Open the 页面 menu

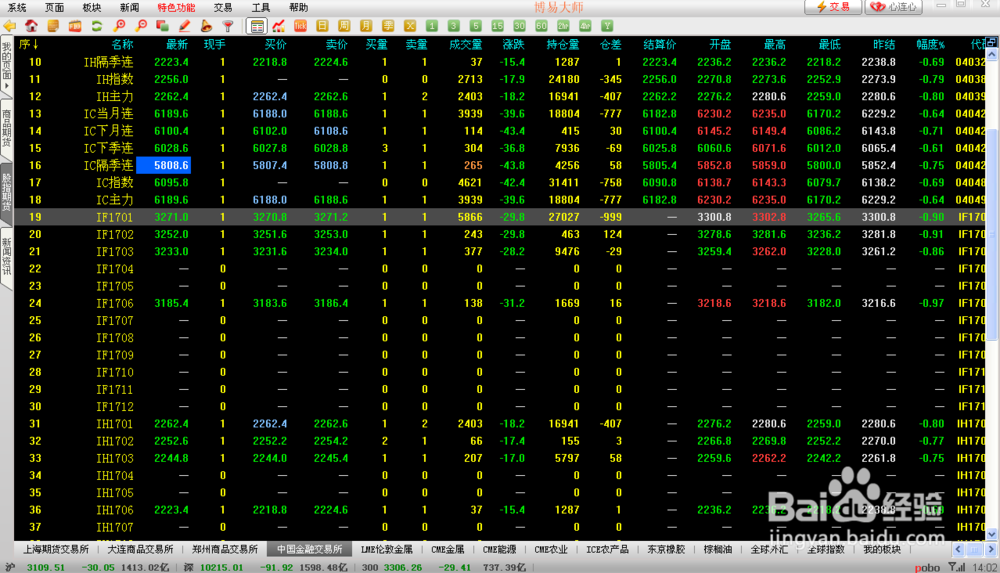click(54, 8)
